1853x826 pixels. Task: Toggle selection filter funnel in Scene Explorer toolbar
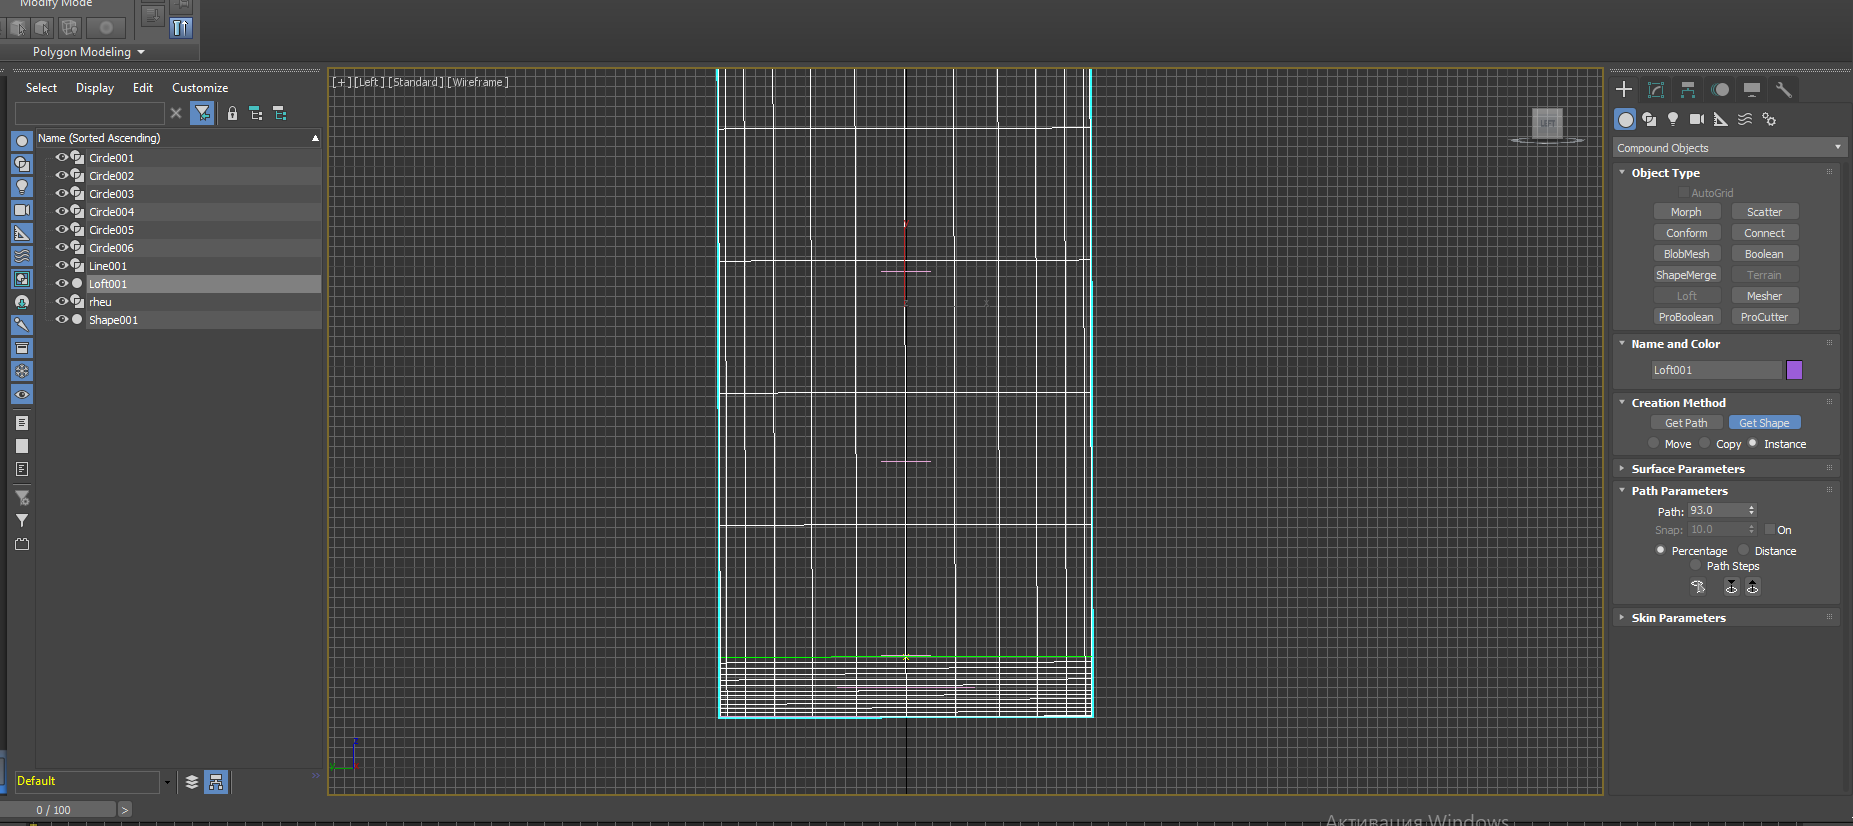[x=203, y=113]
